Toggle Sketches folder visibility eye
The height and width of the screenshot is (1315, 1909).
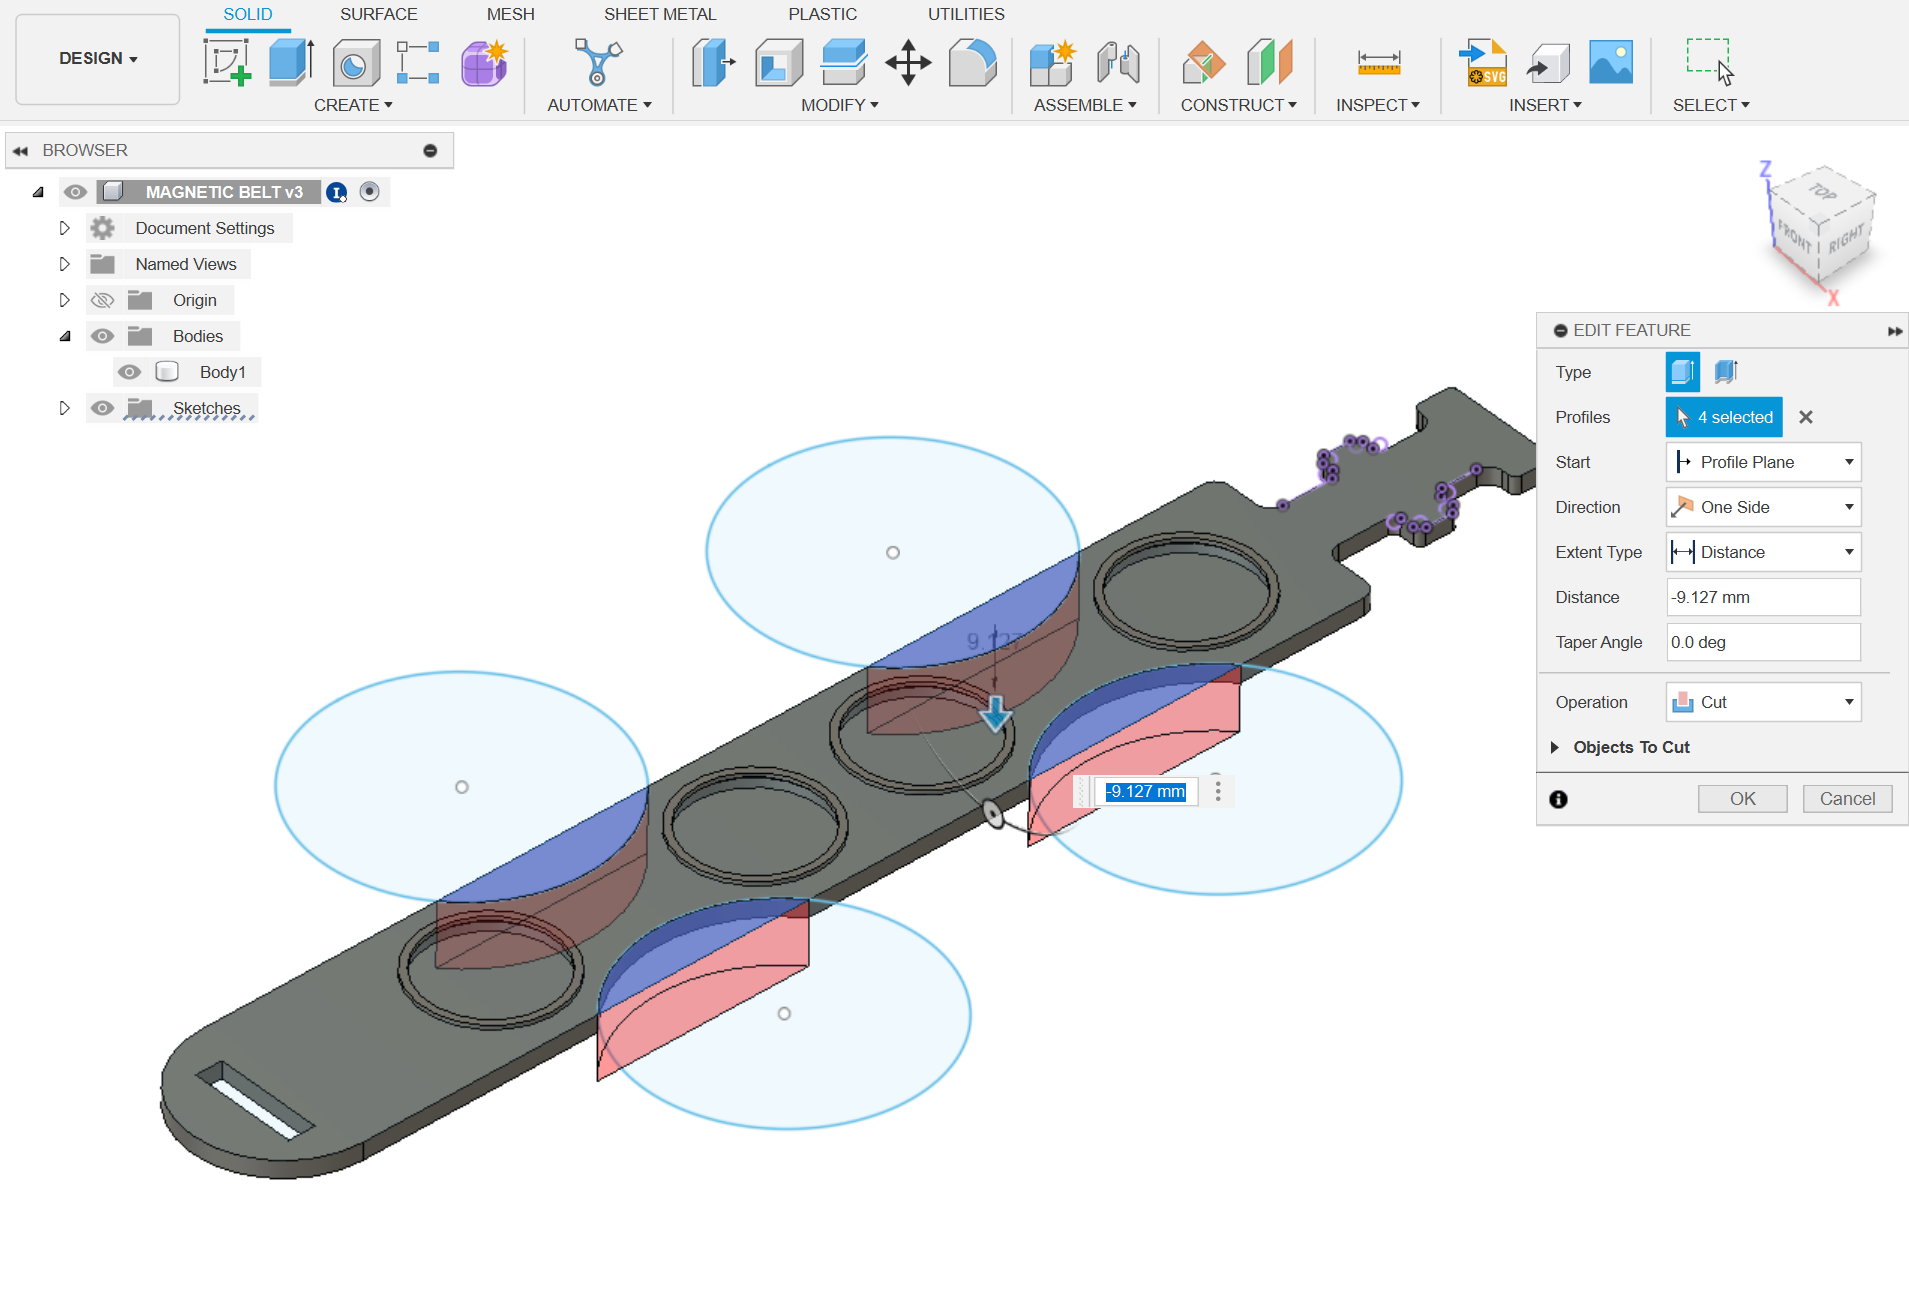[x=102, y=408]
